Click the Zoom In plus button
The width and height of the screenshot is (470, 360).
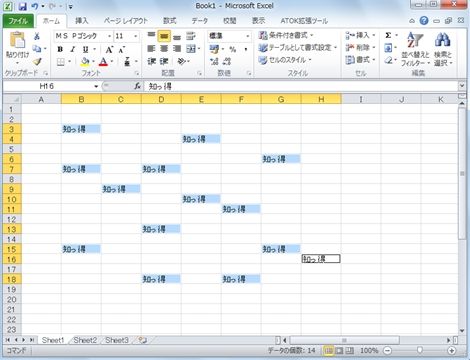[451, 350]
